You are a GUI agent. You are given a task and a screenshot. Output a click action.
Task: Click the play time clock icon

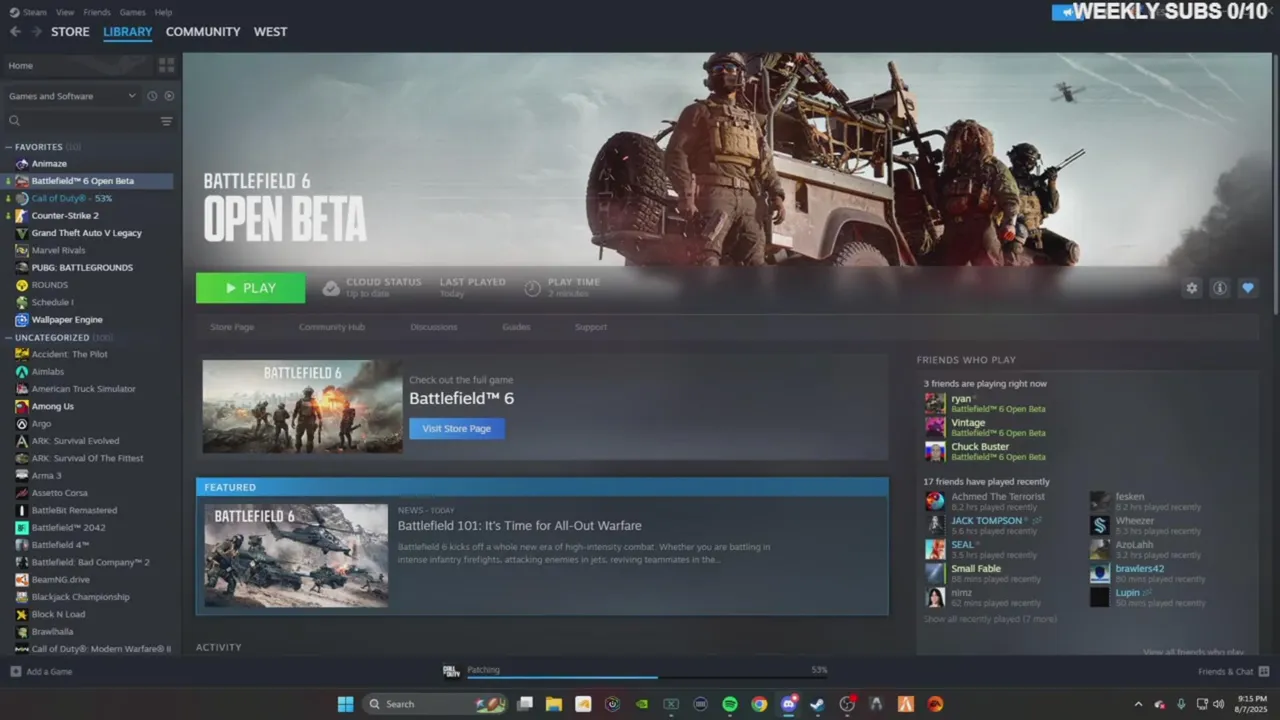(533, 288)
